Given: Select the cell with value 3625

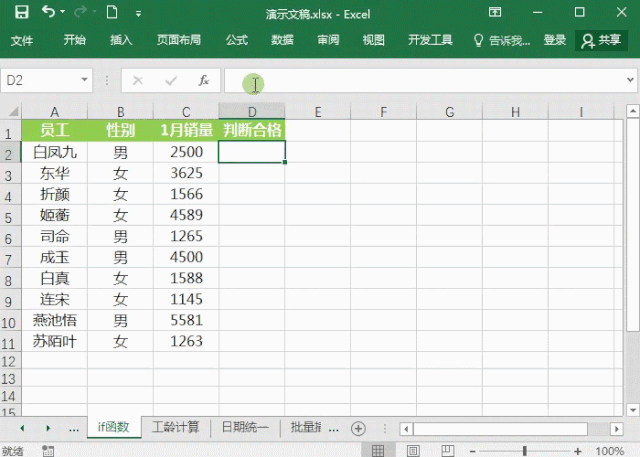Looking at the screenshot, I should point(186,173).
